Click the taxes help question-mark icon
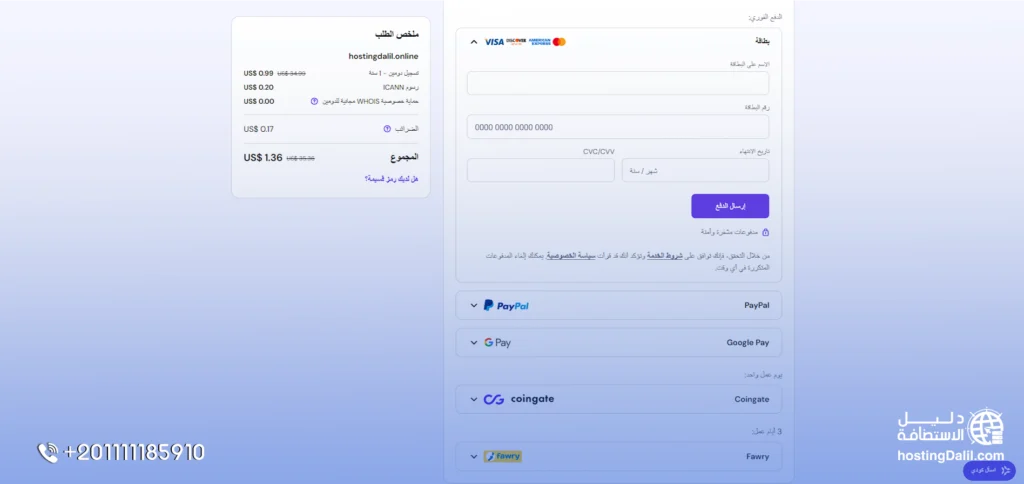Viewport: 1024px width, 484px height. point(387,129)
